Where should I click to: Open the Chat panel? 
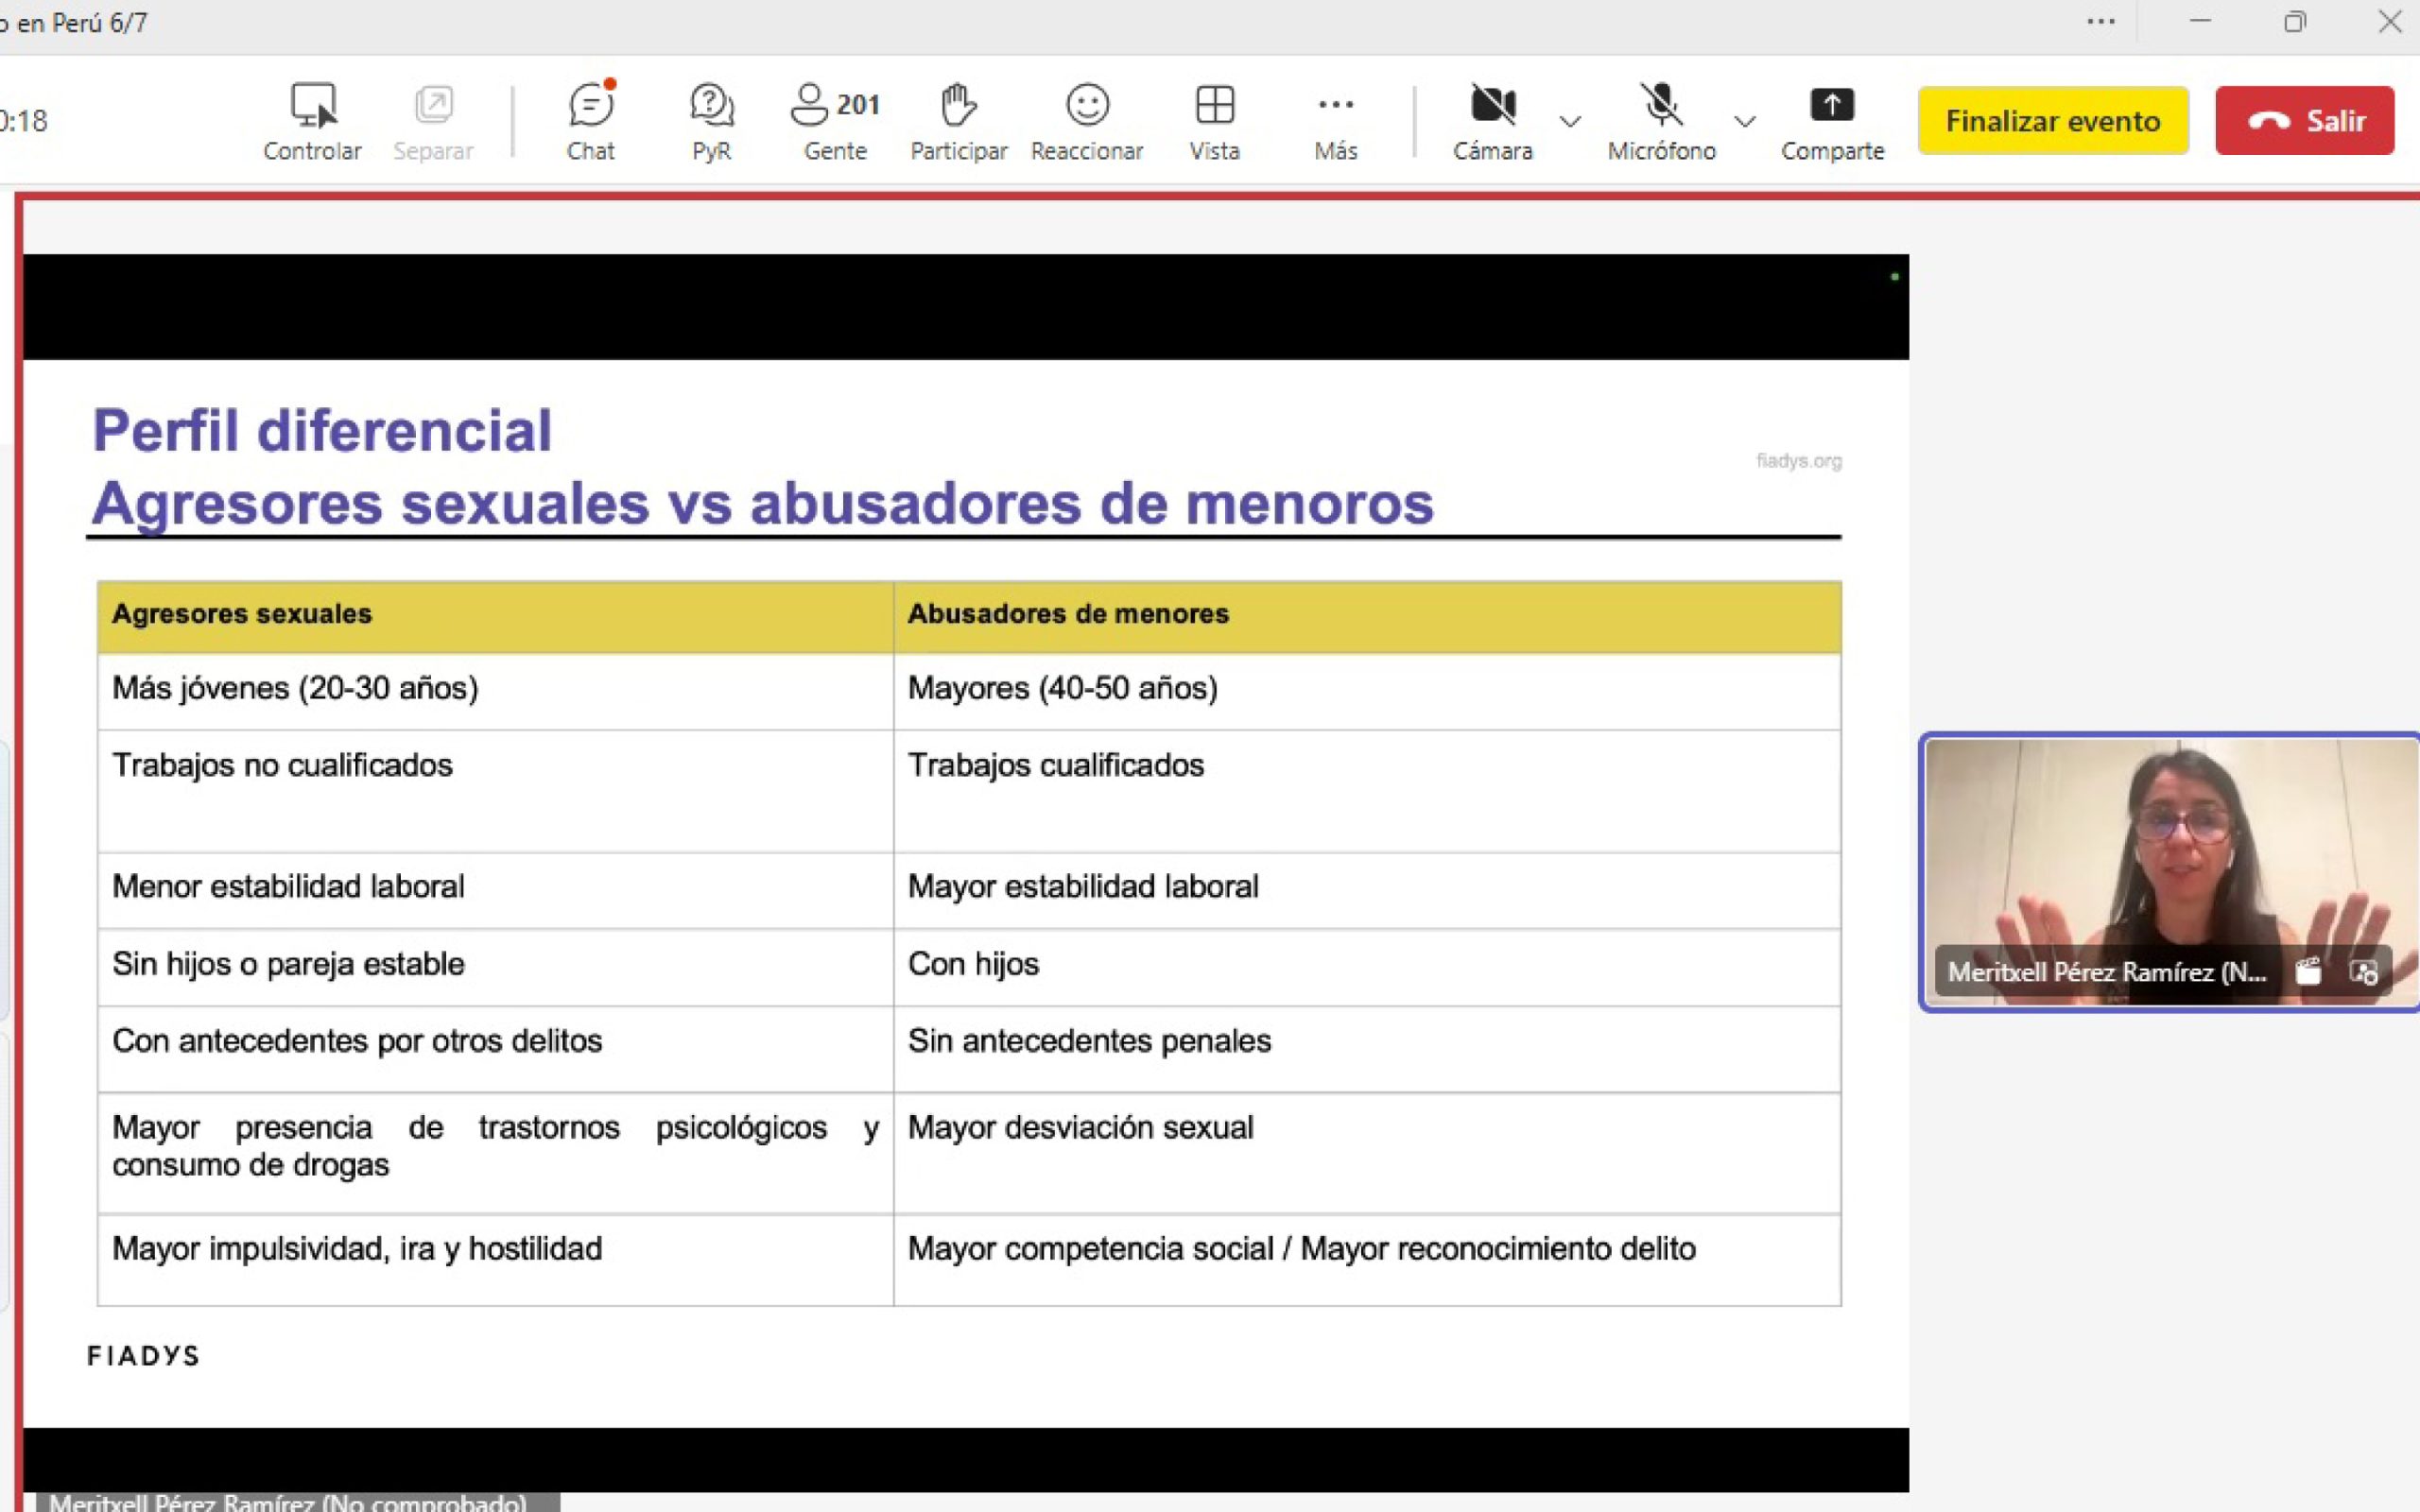point(591,121)
